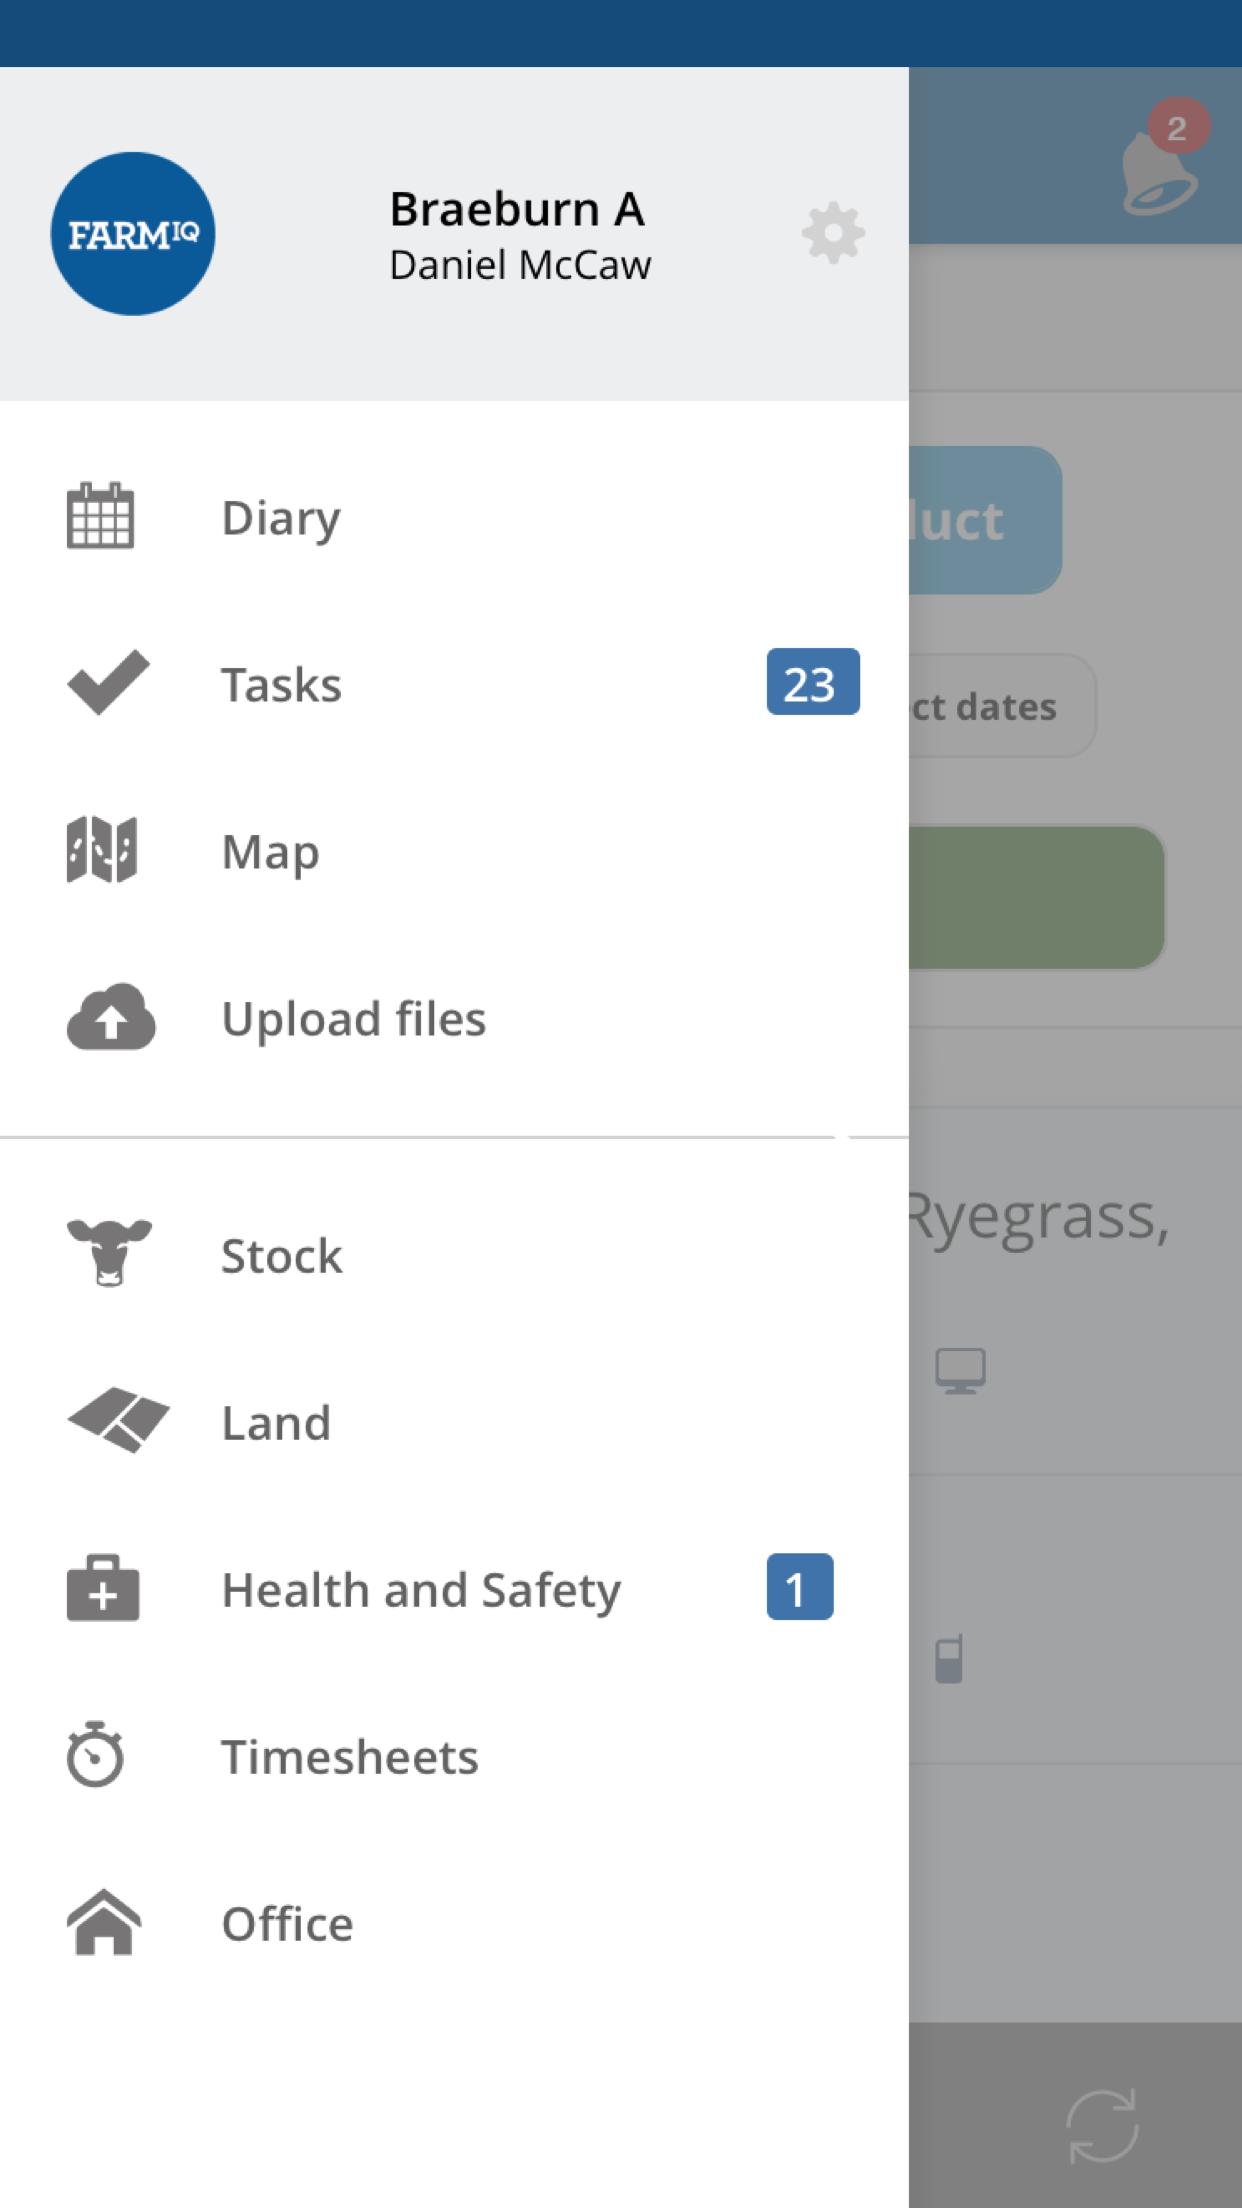Go to the Office house icon
Screen dimensions: 1242x2208
[104, 1922]
